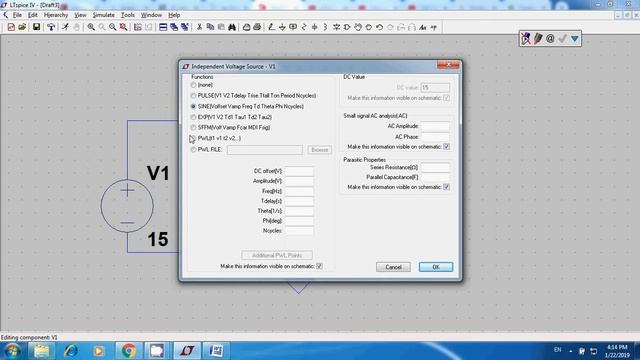Screen dimensions: 640x360
Task: Open the View menu
Action: click(x=80, y=15)
